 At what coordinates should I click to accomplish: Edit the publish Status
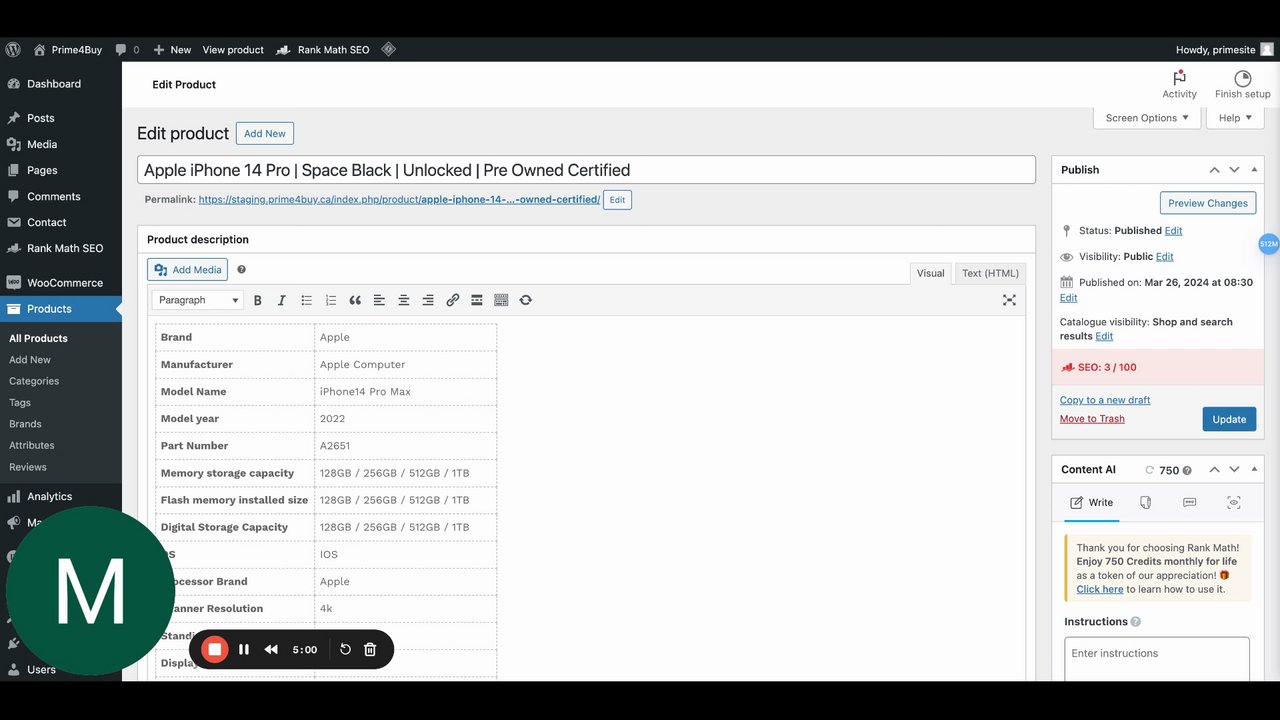coord(1173,231)
